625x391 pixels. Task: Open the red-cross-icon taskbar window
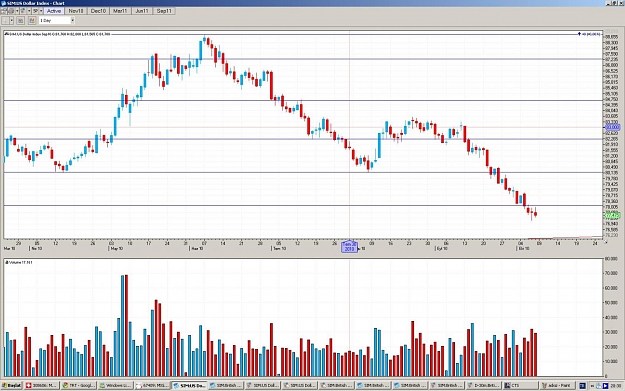[x=41, y=386]
